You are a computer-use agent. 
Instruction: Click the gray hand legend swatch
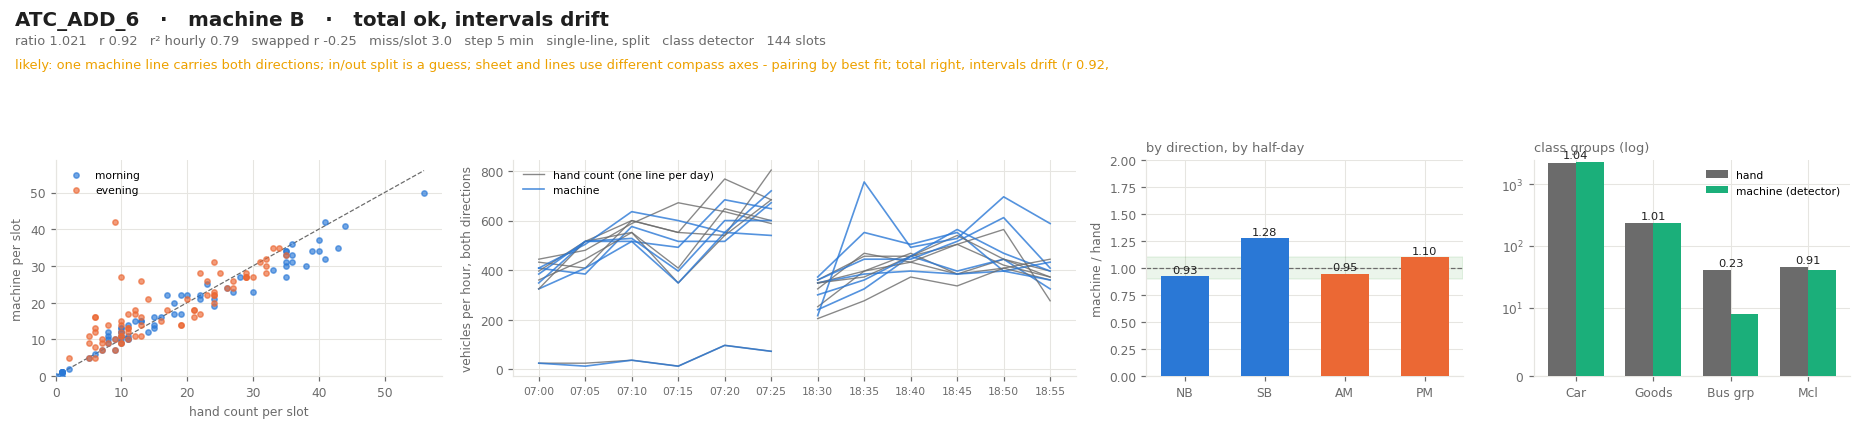tap(1717, 175)
